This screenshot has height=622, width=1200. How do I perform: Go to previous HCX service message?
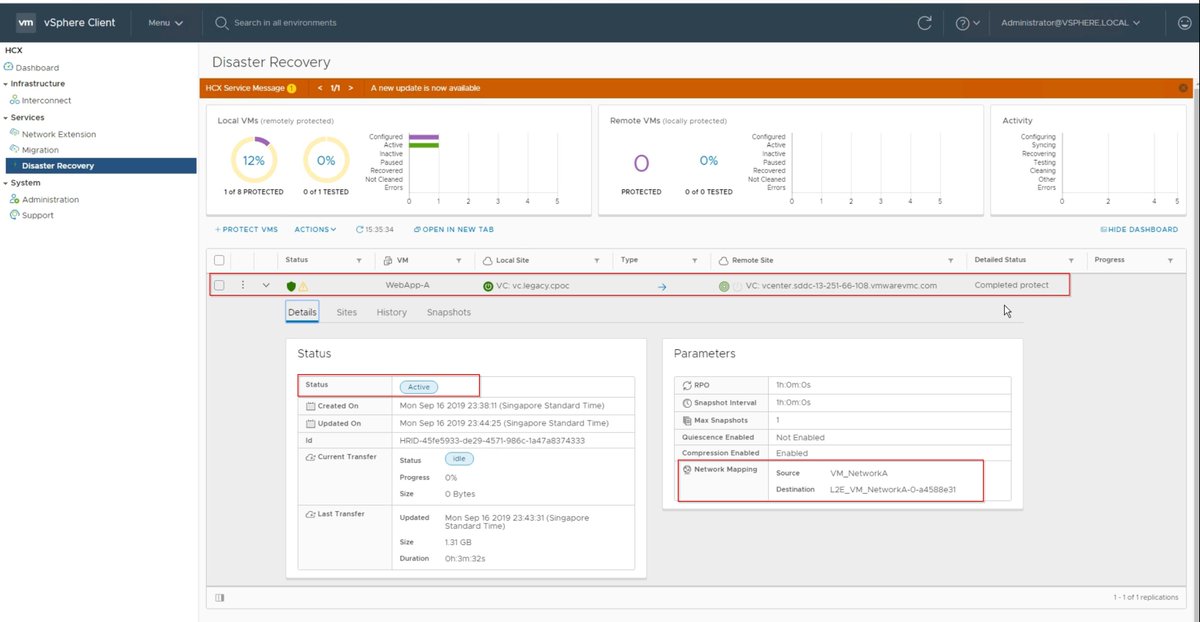[320, 88]
